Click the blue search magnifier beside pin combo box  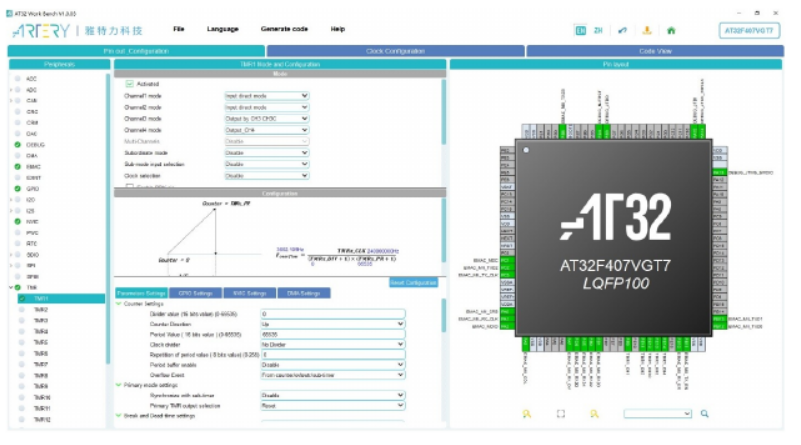tap(704, 414)
